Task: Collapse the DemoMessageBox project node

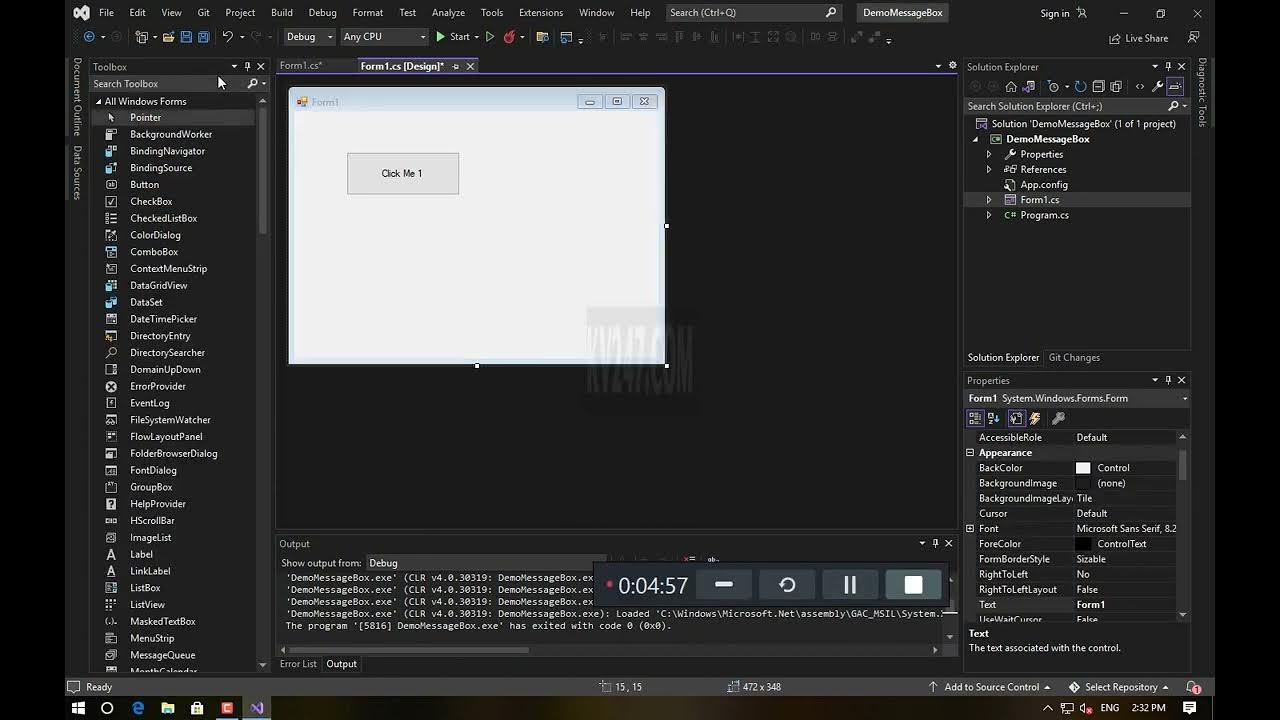Action: (x=976, y=139)
